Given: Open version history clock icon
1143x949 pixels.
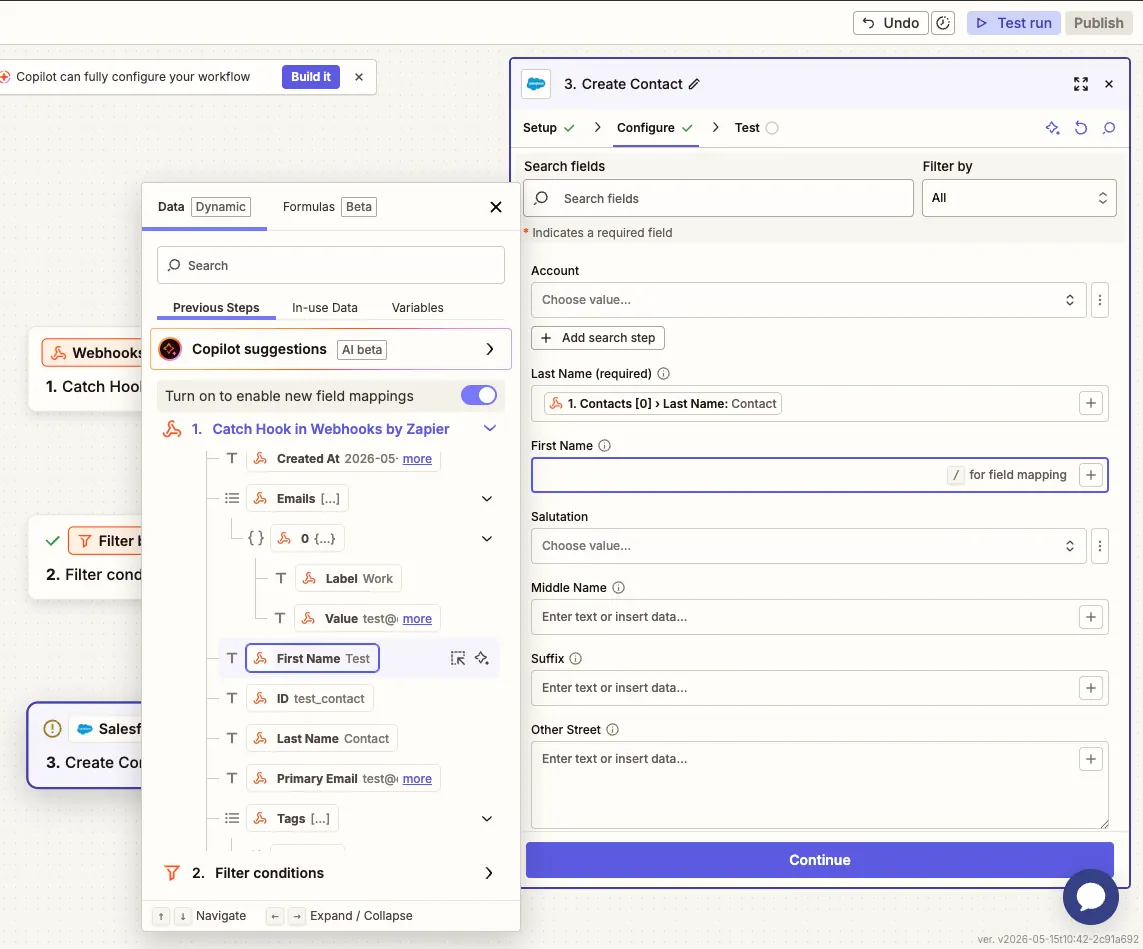Looking at the screenshot, I should pyautogui.click(x=943, y=23).
